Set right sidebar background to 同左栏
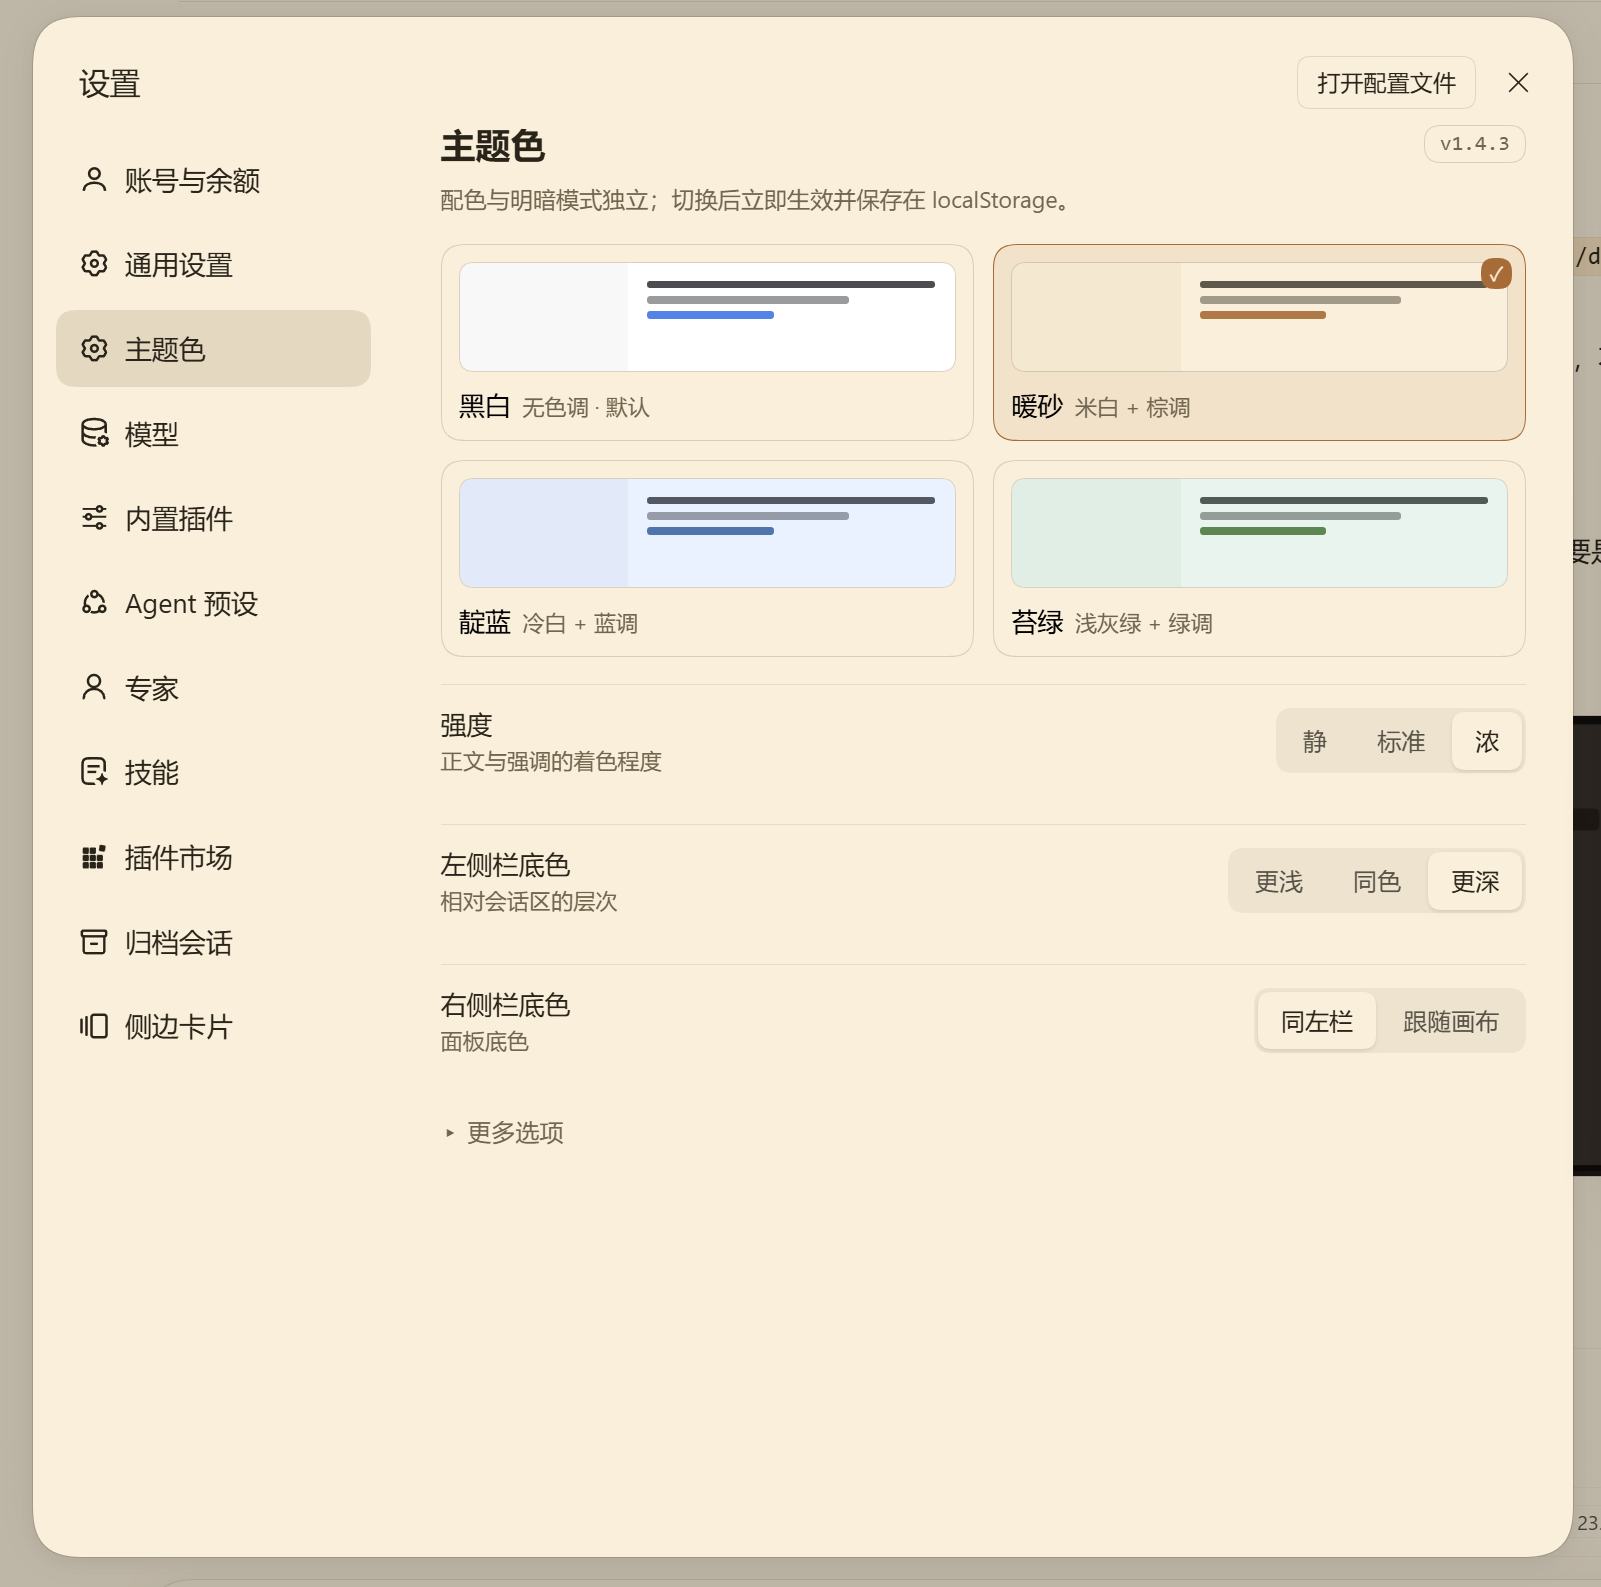1601x1587 pixels. pyautogui.click(x=1316, y=1021)
